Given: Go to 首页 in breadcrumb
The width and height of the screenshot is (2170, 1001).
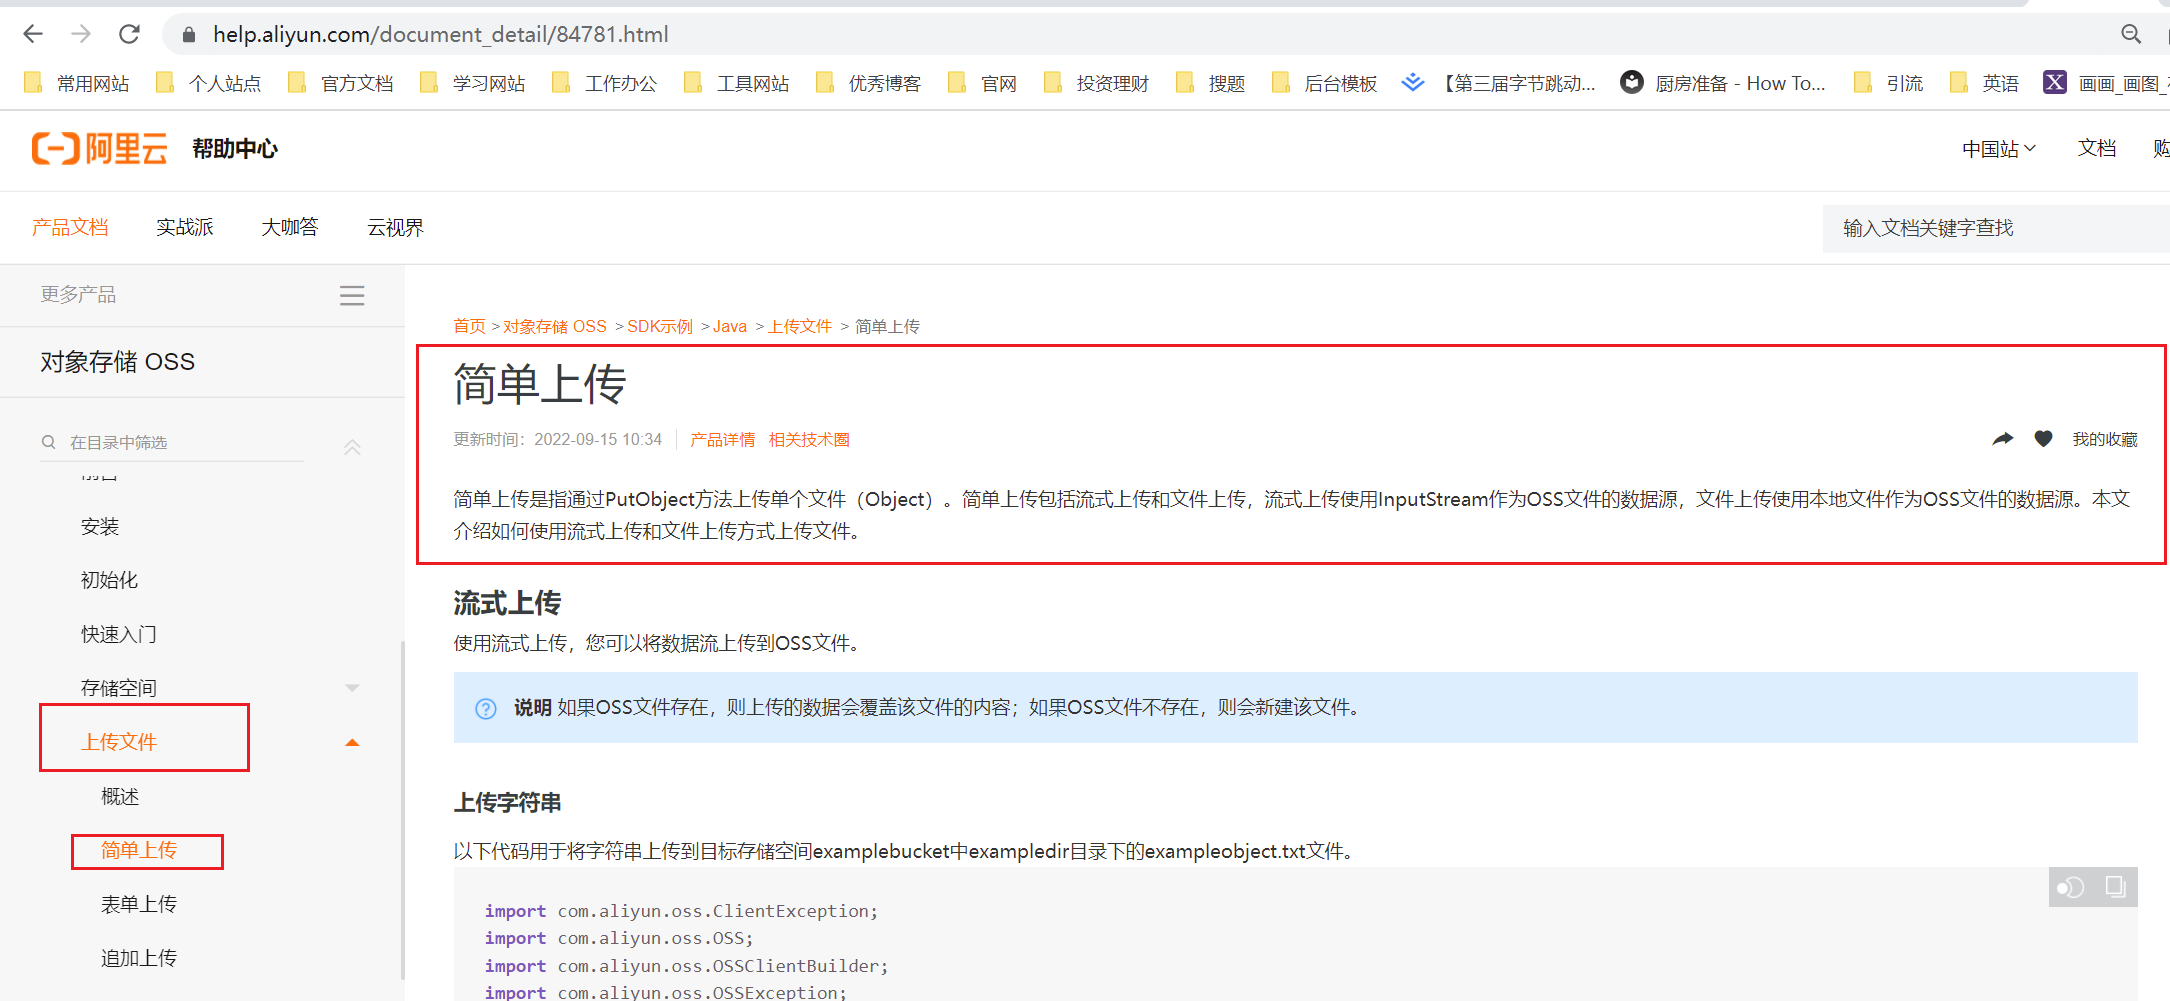Looking at the screenshot, I should (469, 326).
